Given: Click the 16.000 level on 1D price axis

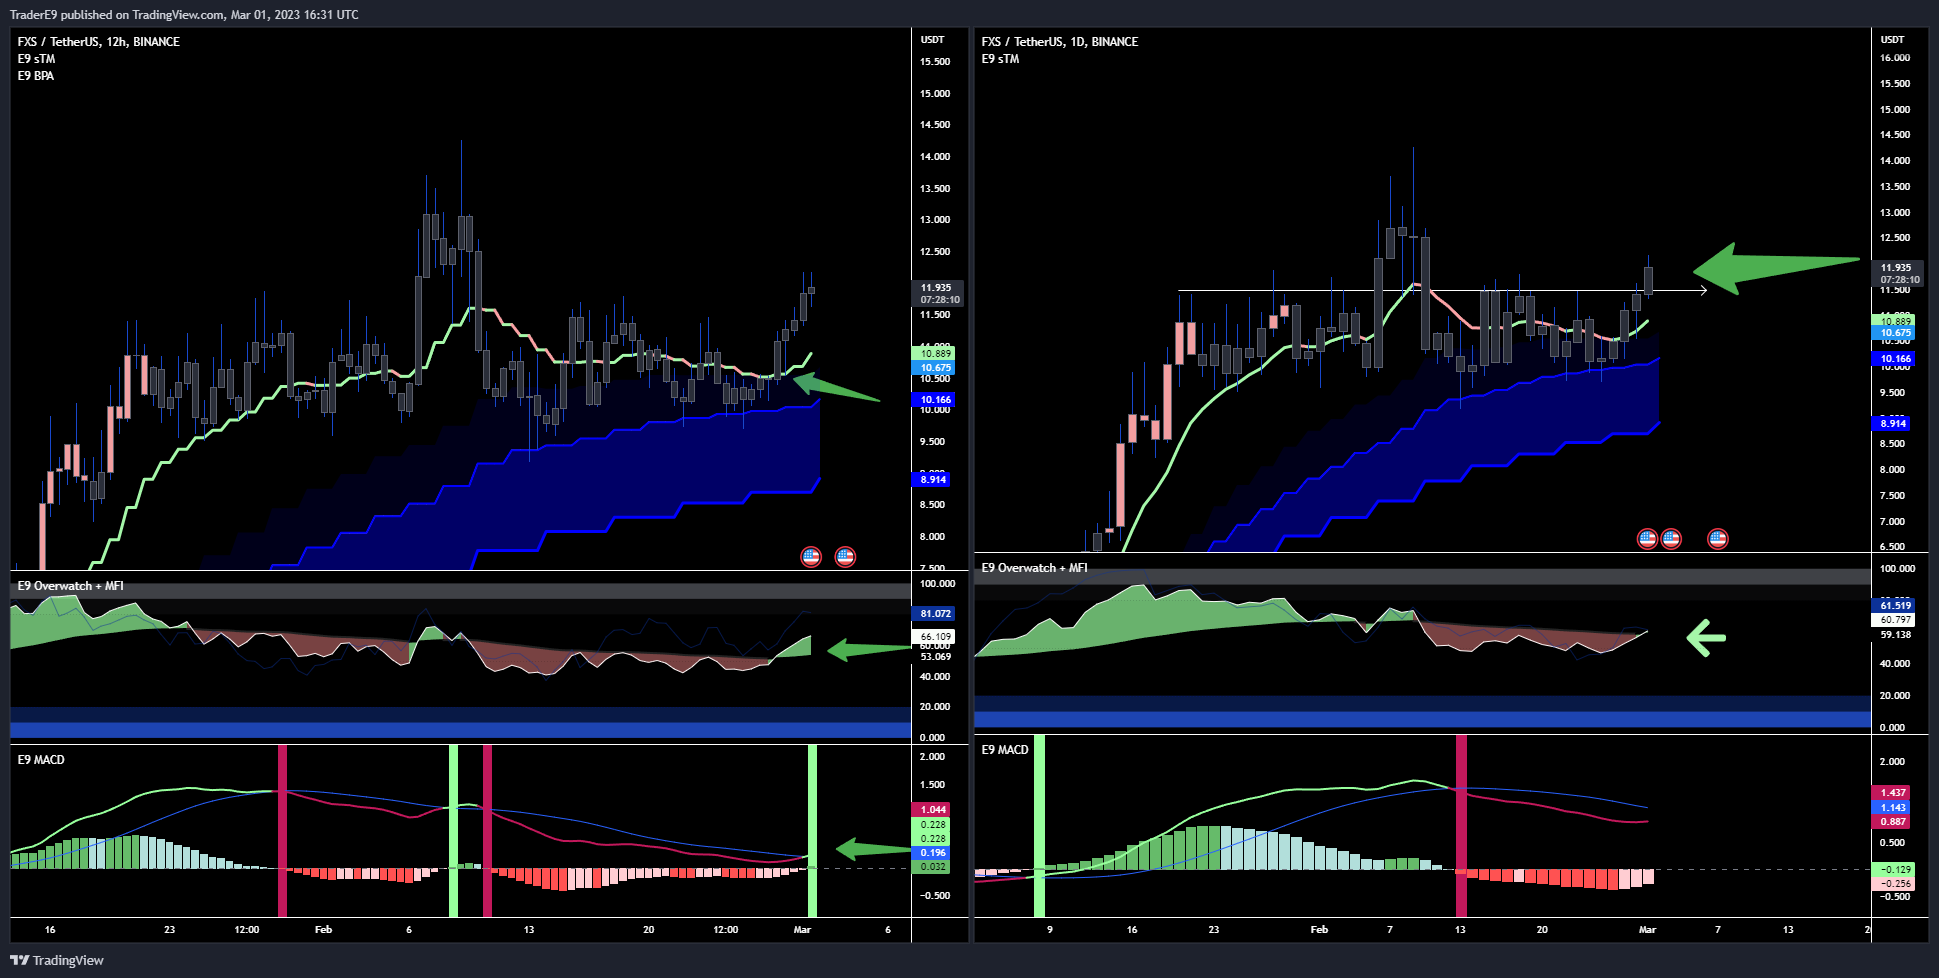Looking at the screenshot, I should click(1895, 58).
